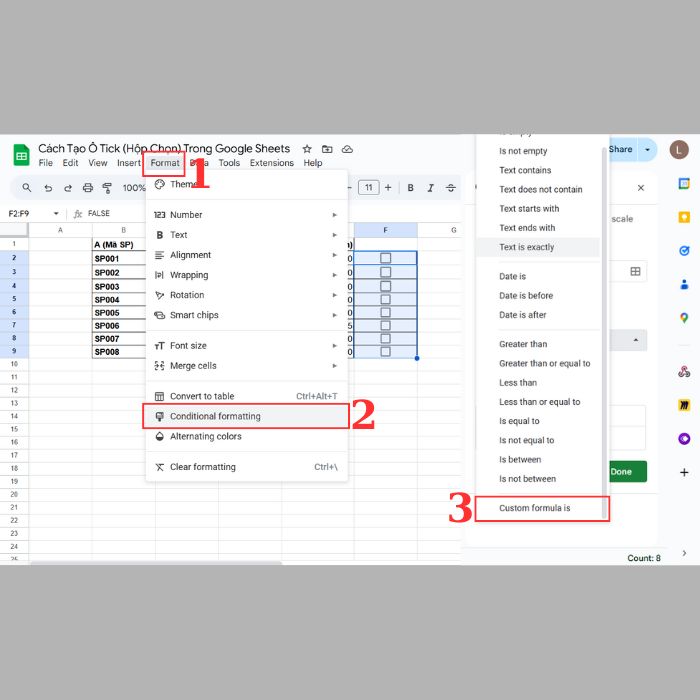The image size is (700, 700).
Task: Select Alternating colors menu item
Action: tap(246, 436)
